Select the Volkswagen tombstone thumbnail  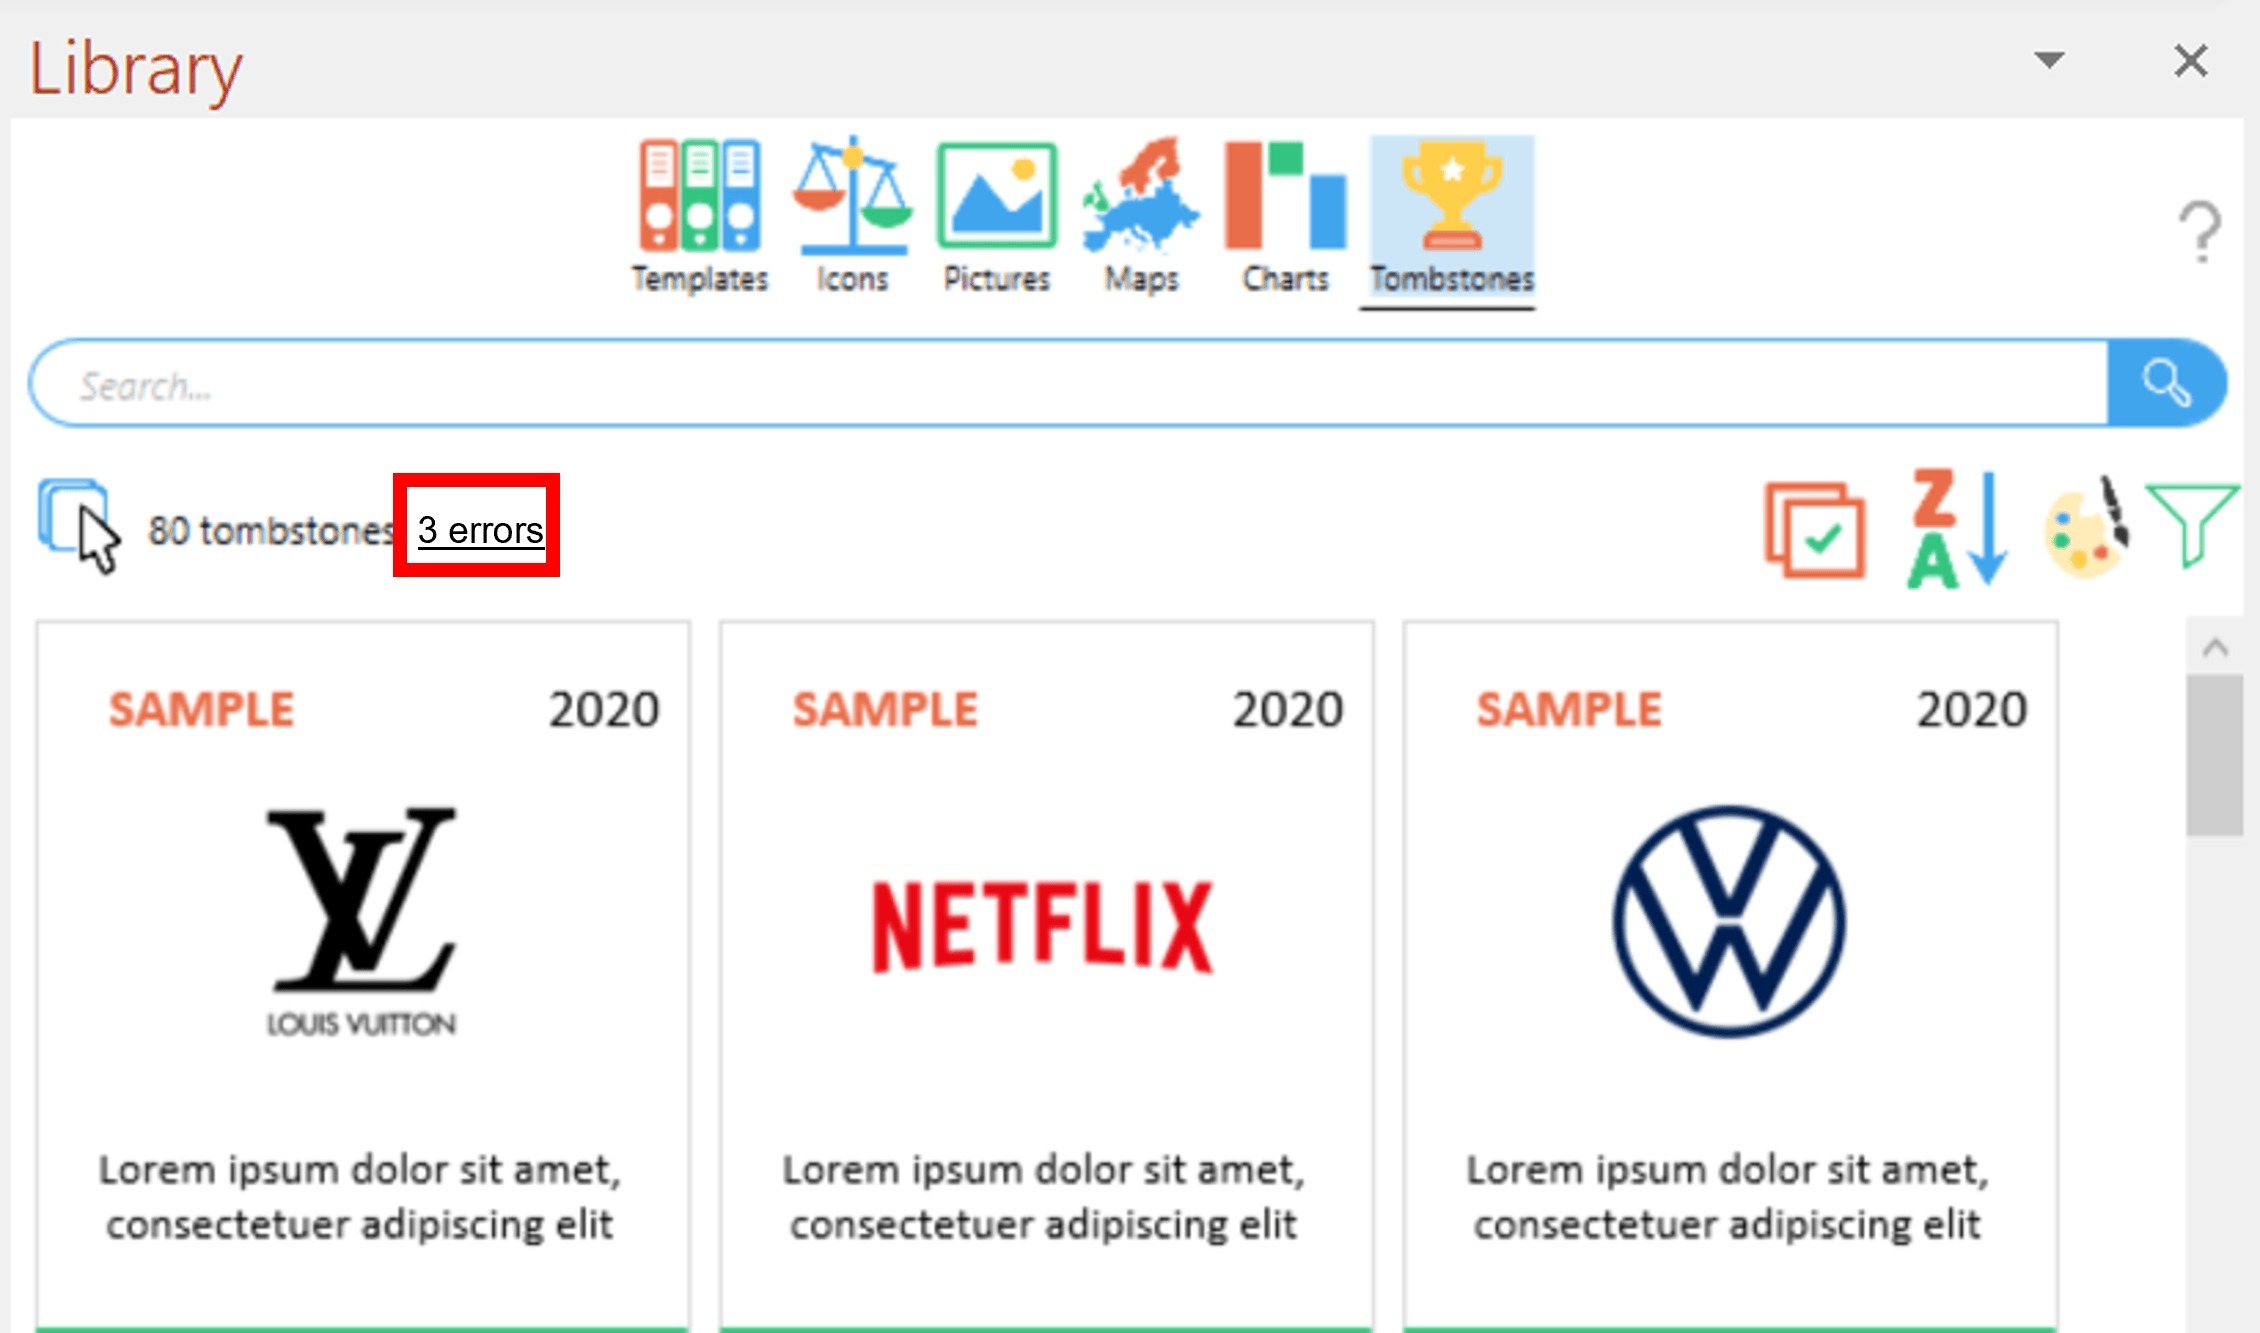tap(1730, 976)
